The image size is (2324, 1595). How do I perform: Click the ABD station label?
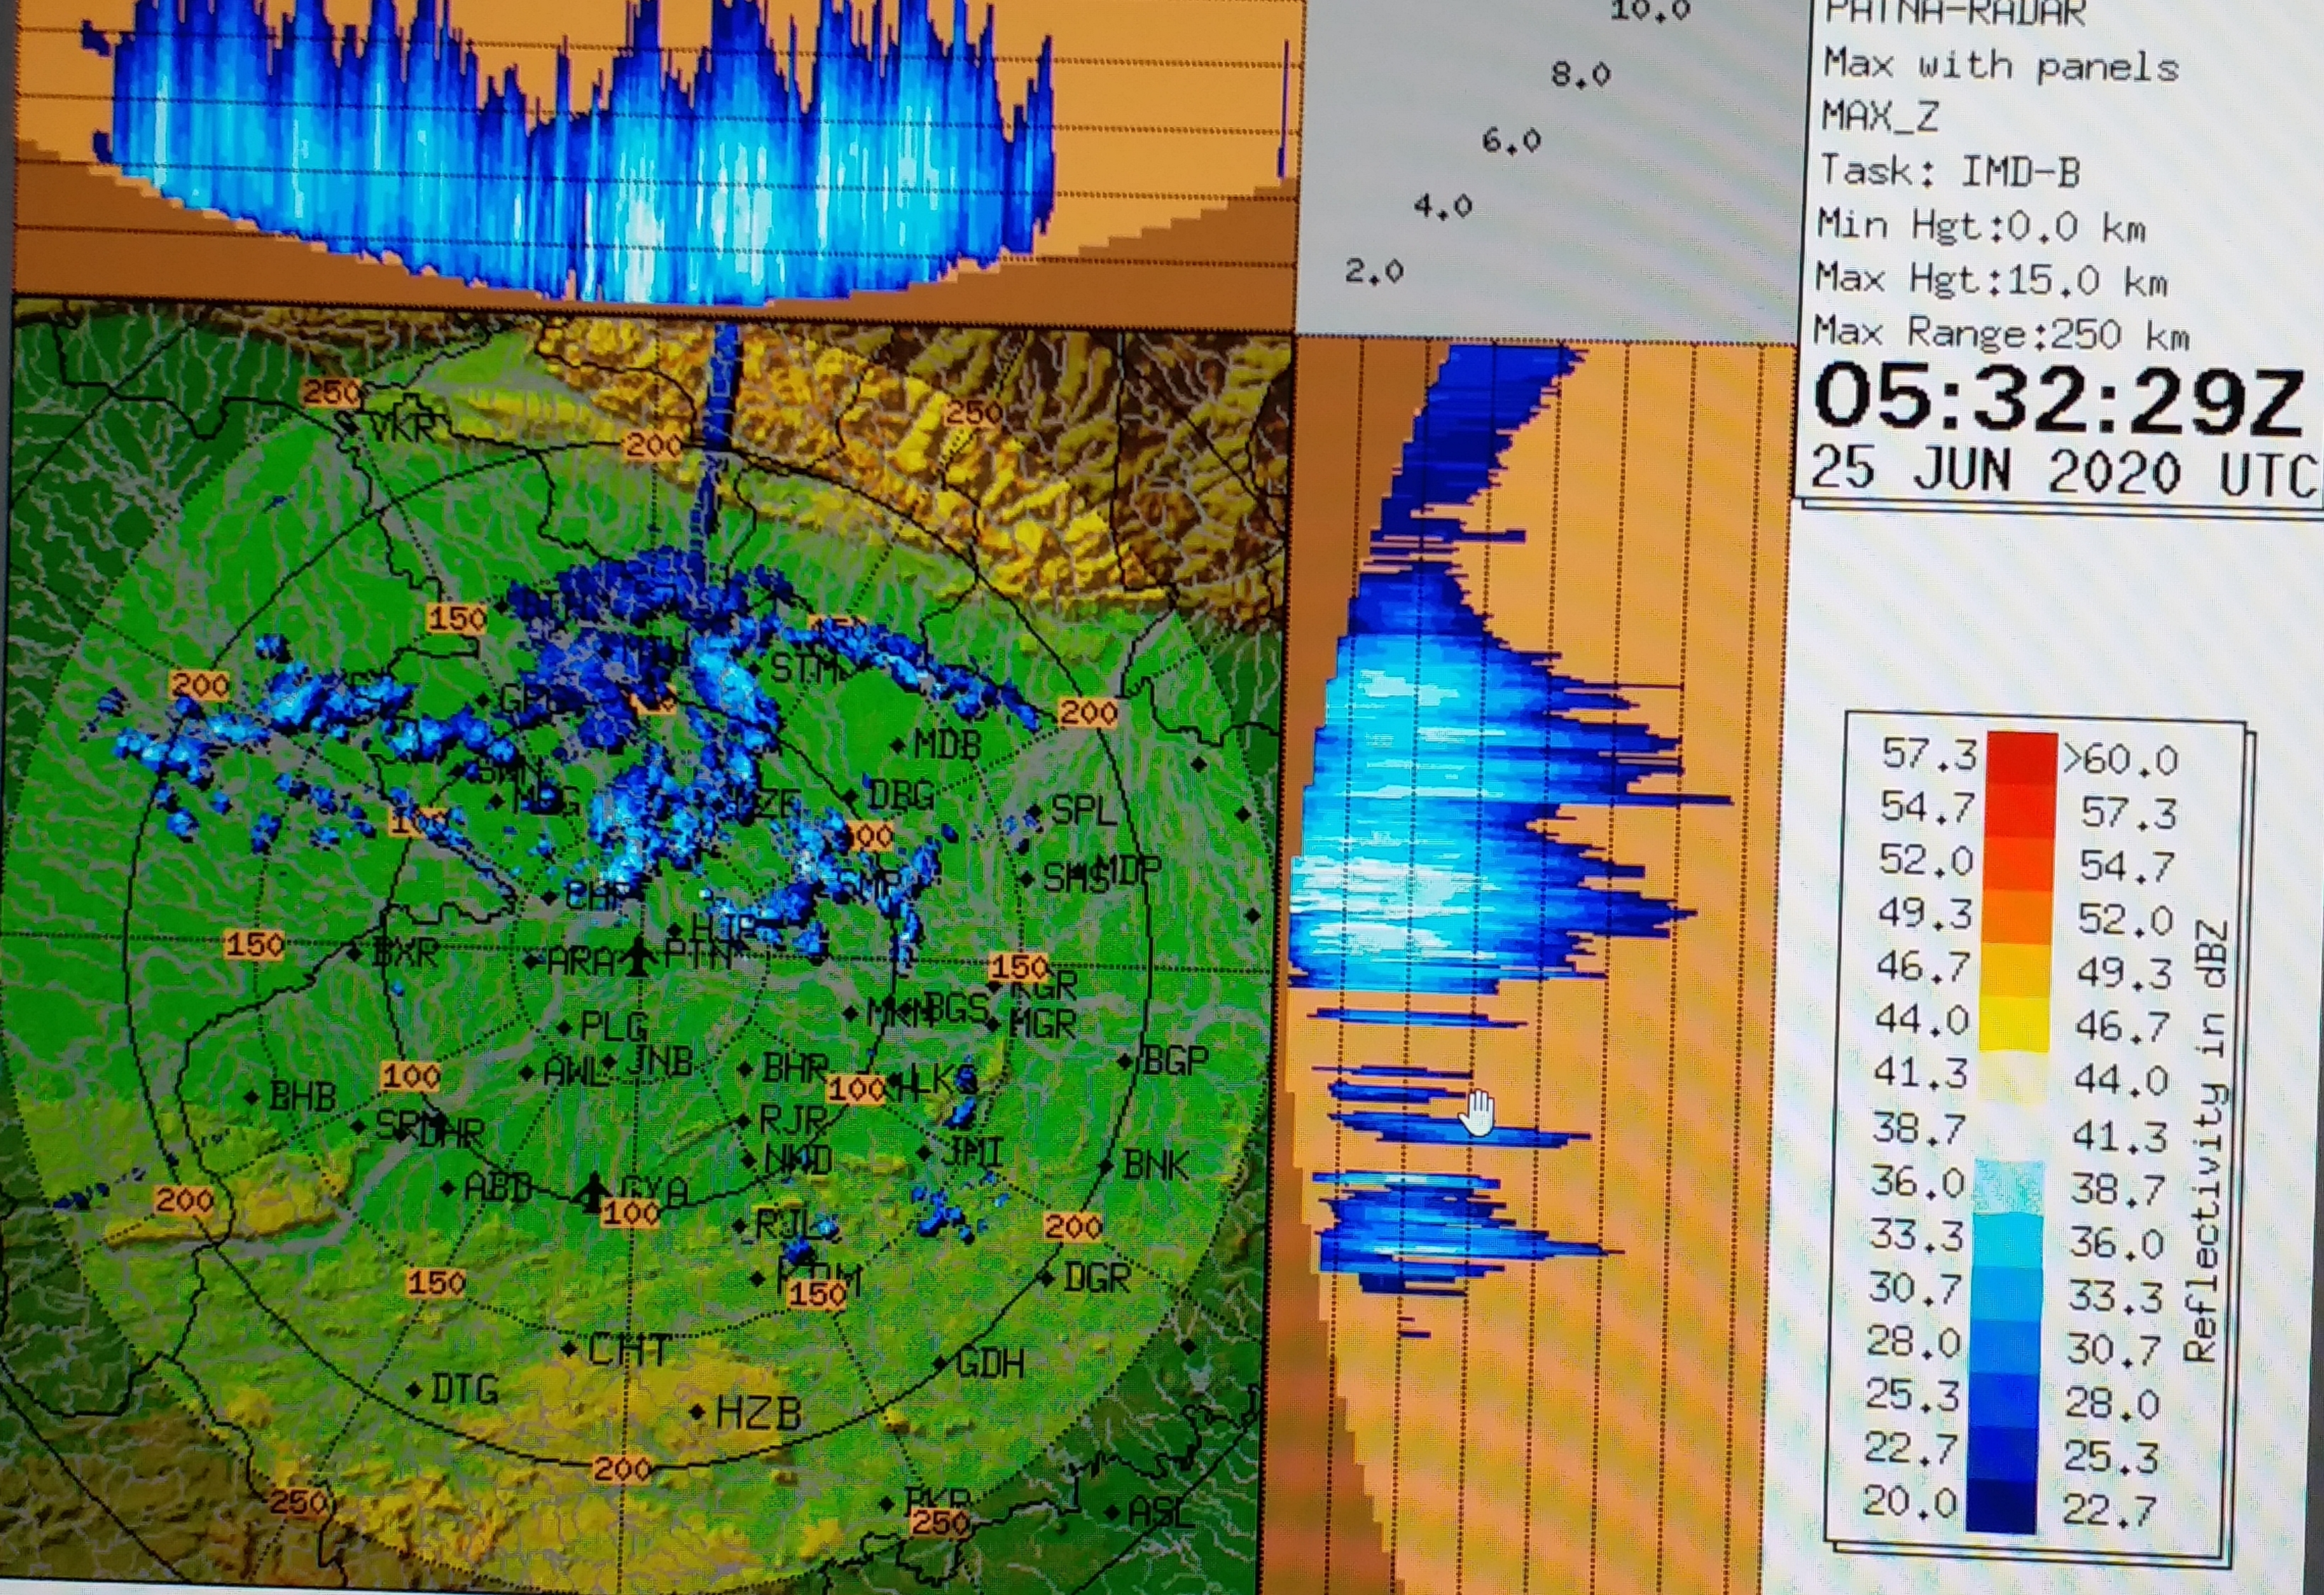point(498,1187)
